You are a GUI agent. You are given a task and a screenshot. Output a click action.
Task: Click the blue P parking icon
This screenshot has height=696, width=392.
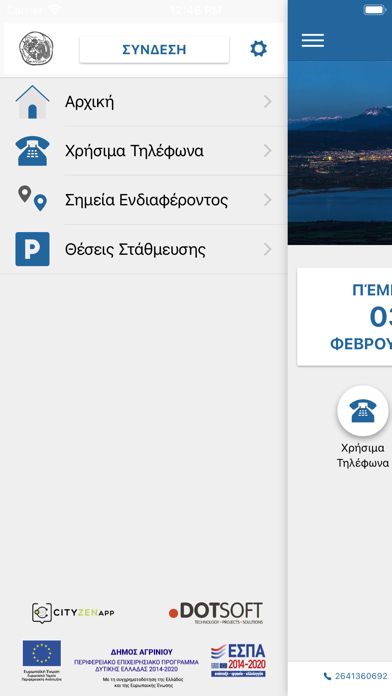pyautogui.click(x=32, y=249)
